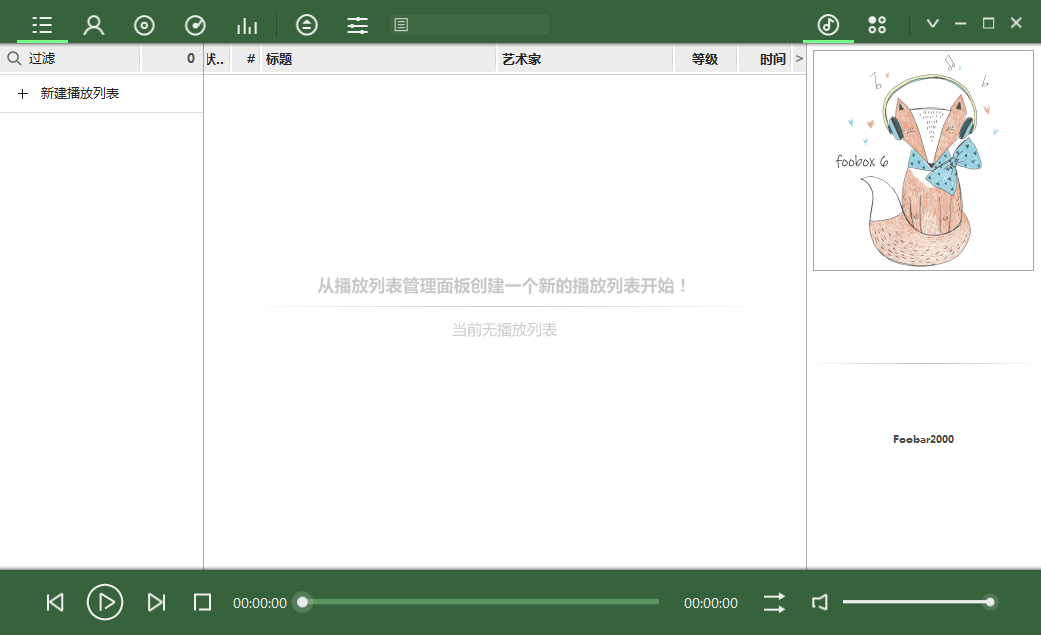The height and width of the screenshot is (635, 1041).
Task: Skip to the previous track
Action: 56,602
